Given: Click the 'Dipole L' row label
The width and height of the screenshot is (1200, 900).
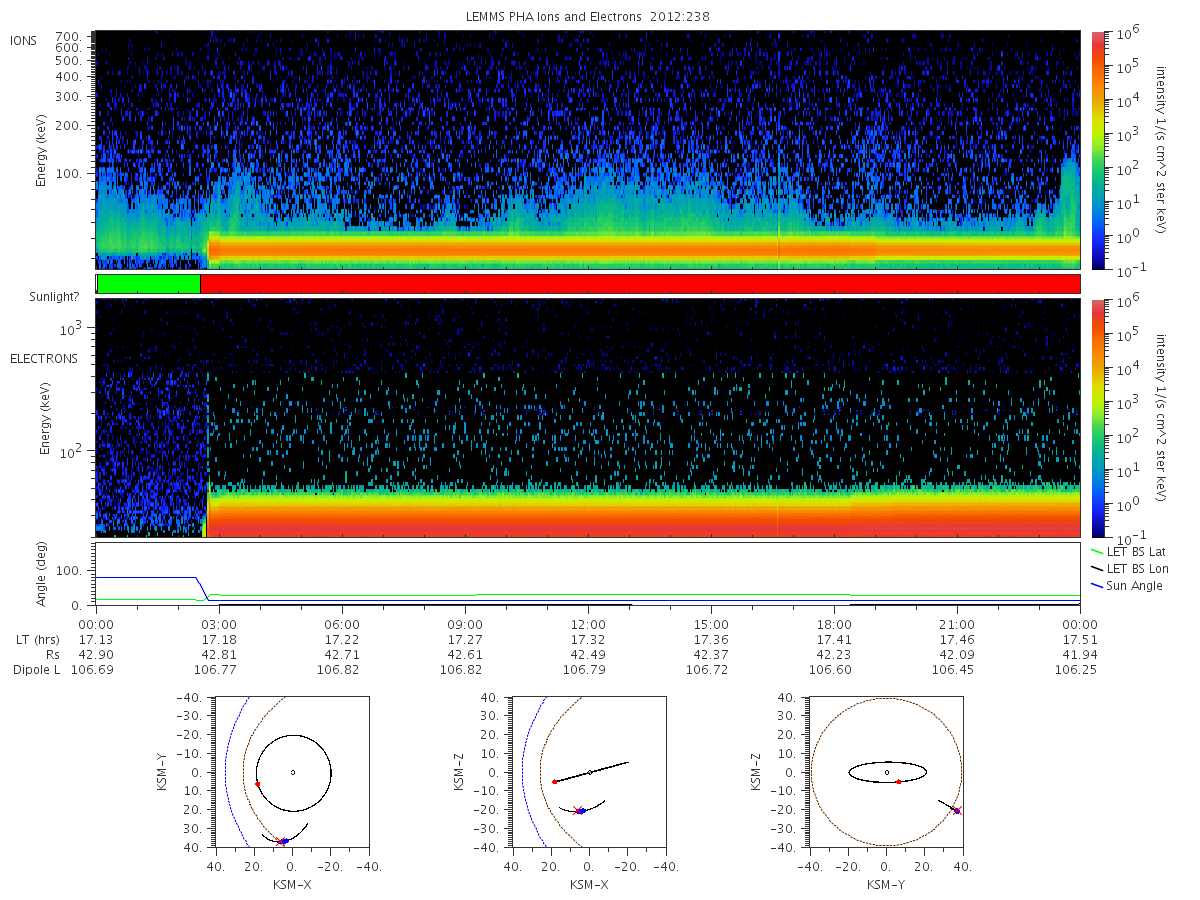Looking at the screenshot, I should (x=36, y=669).
